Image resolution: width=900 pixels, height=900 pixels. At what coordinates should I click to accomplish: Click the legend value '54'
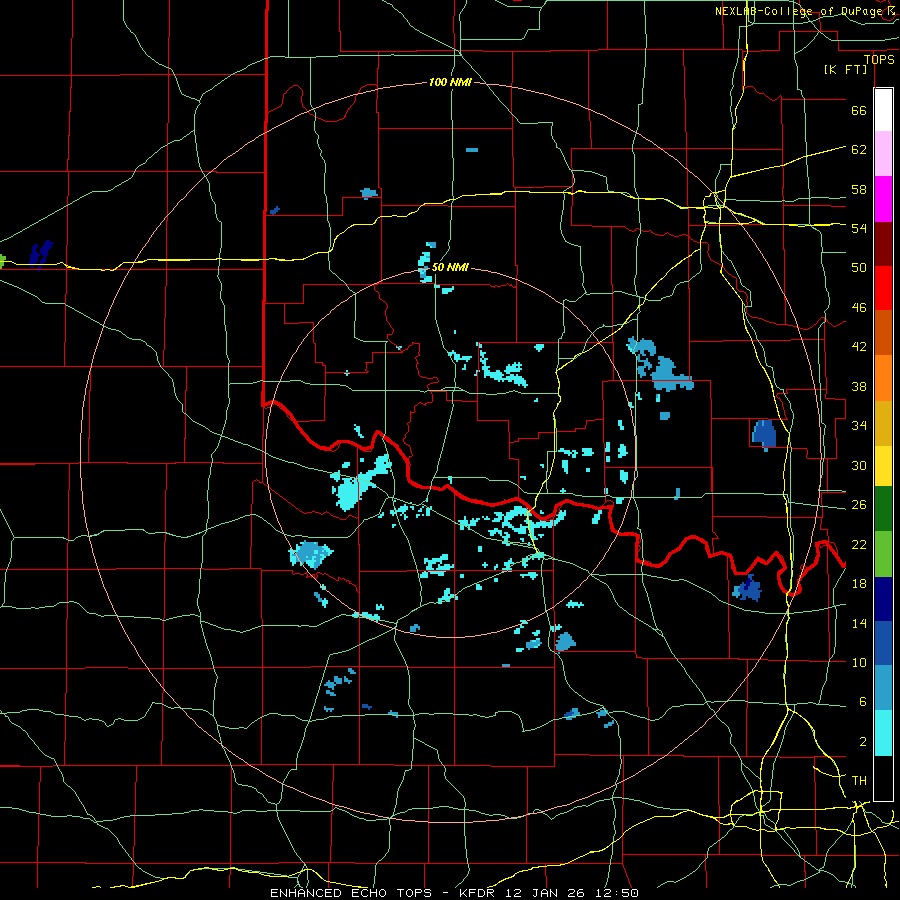coord(859,228)
